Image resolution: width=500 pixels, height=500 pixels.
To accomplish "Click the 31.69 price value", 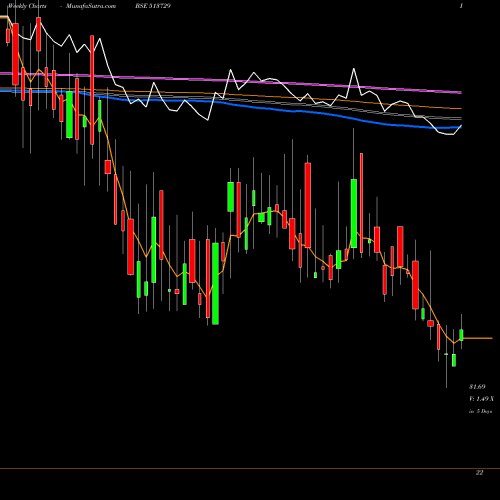I will pyautogui.click(x=477, y=387).
